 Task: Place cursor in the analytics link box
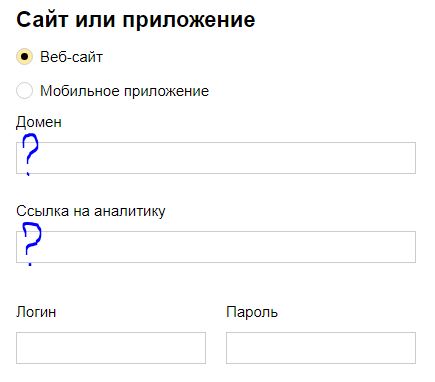216,247
